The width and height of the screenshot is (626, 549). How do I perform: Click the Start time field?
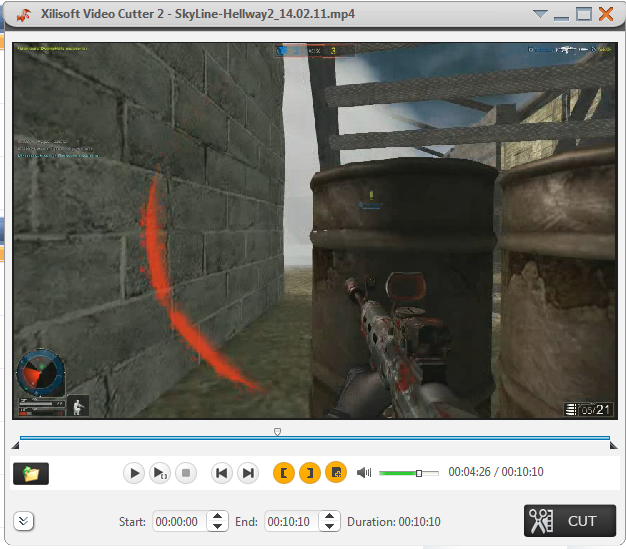click(179, 521)
